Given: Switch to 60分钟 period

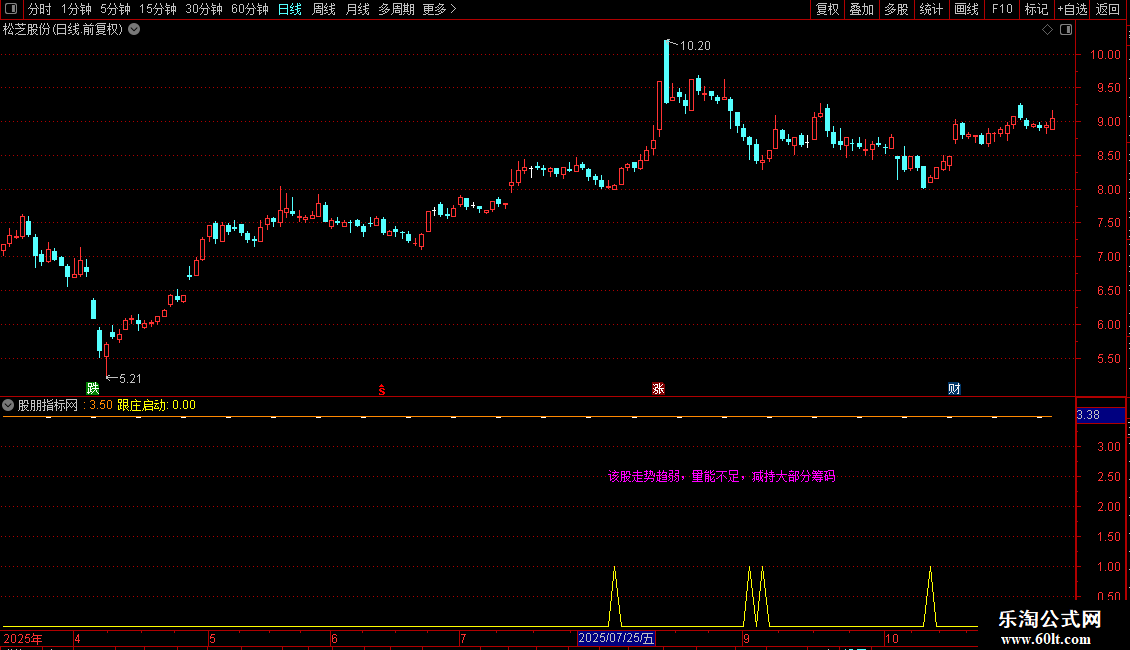Looking at the screenshot, I should tap(250, 9).
